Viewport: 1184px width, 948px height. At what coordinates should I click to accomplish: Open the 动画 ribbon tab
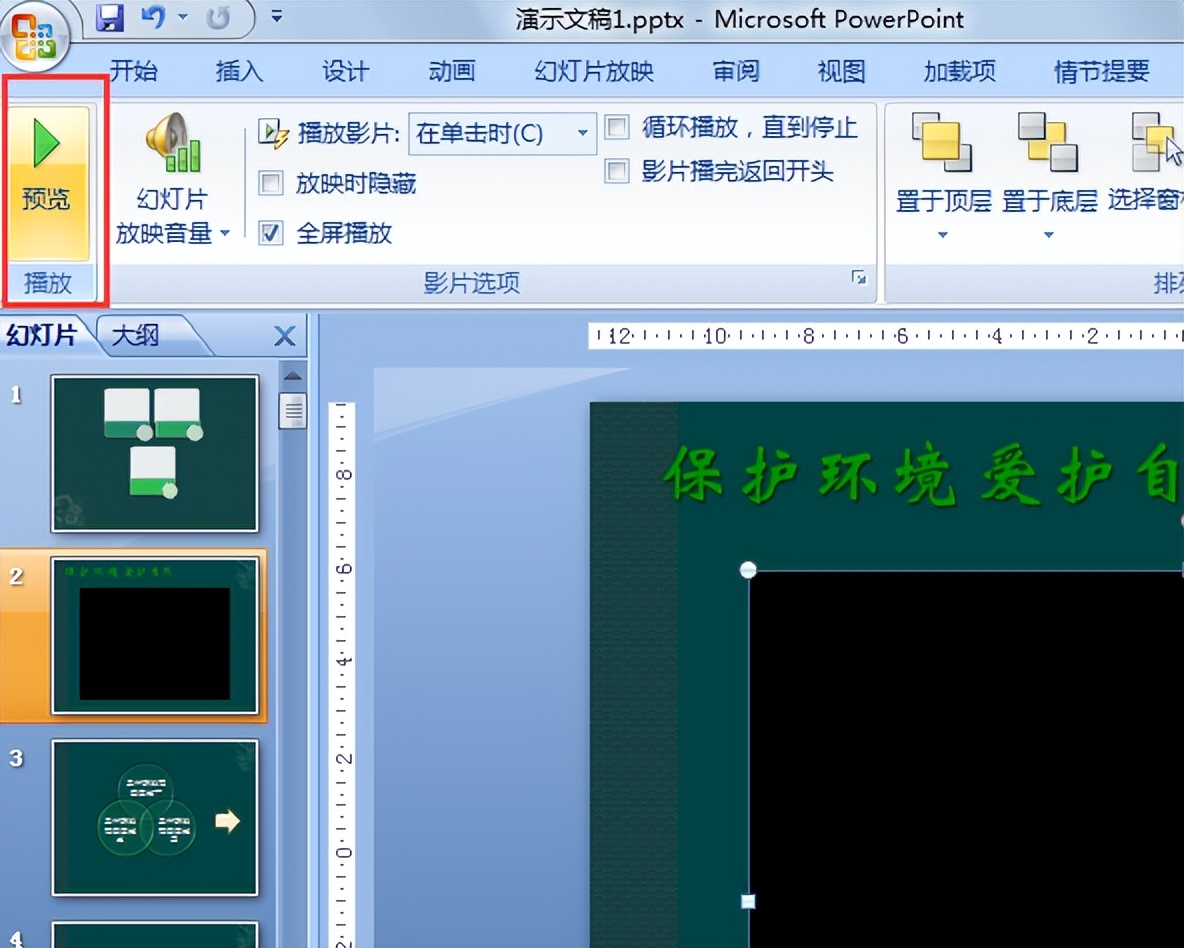pyautogui.click(x=452, y=71)
